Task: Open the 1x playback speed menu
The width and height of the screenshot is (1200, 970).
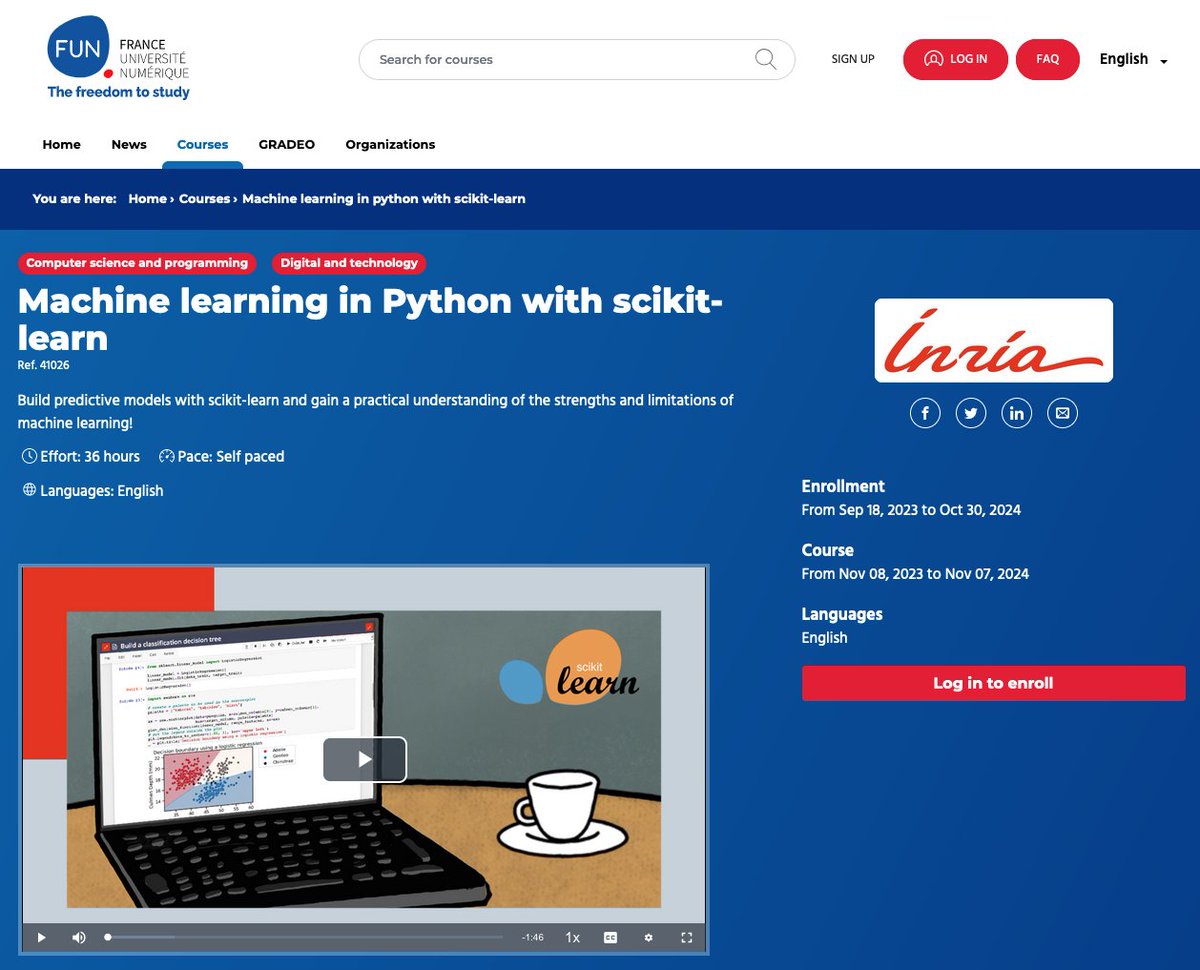Action: pyautogui.click(x=572, y=937)
